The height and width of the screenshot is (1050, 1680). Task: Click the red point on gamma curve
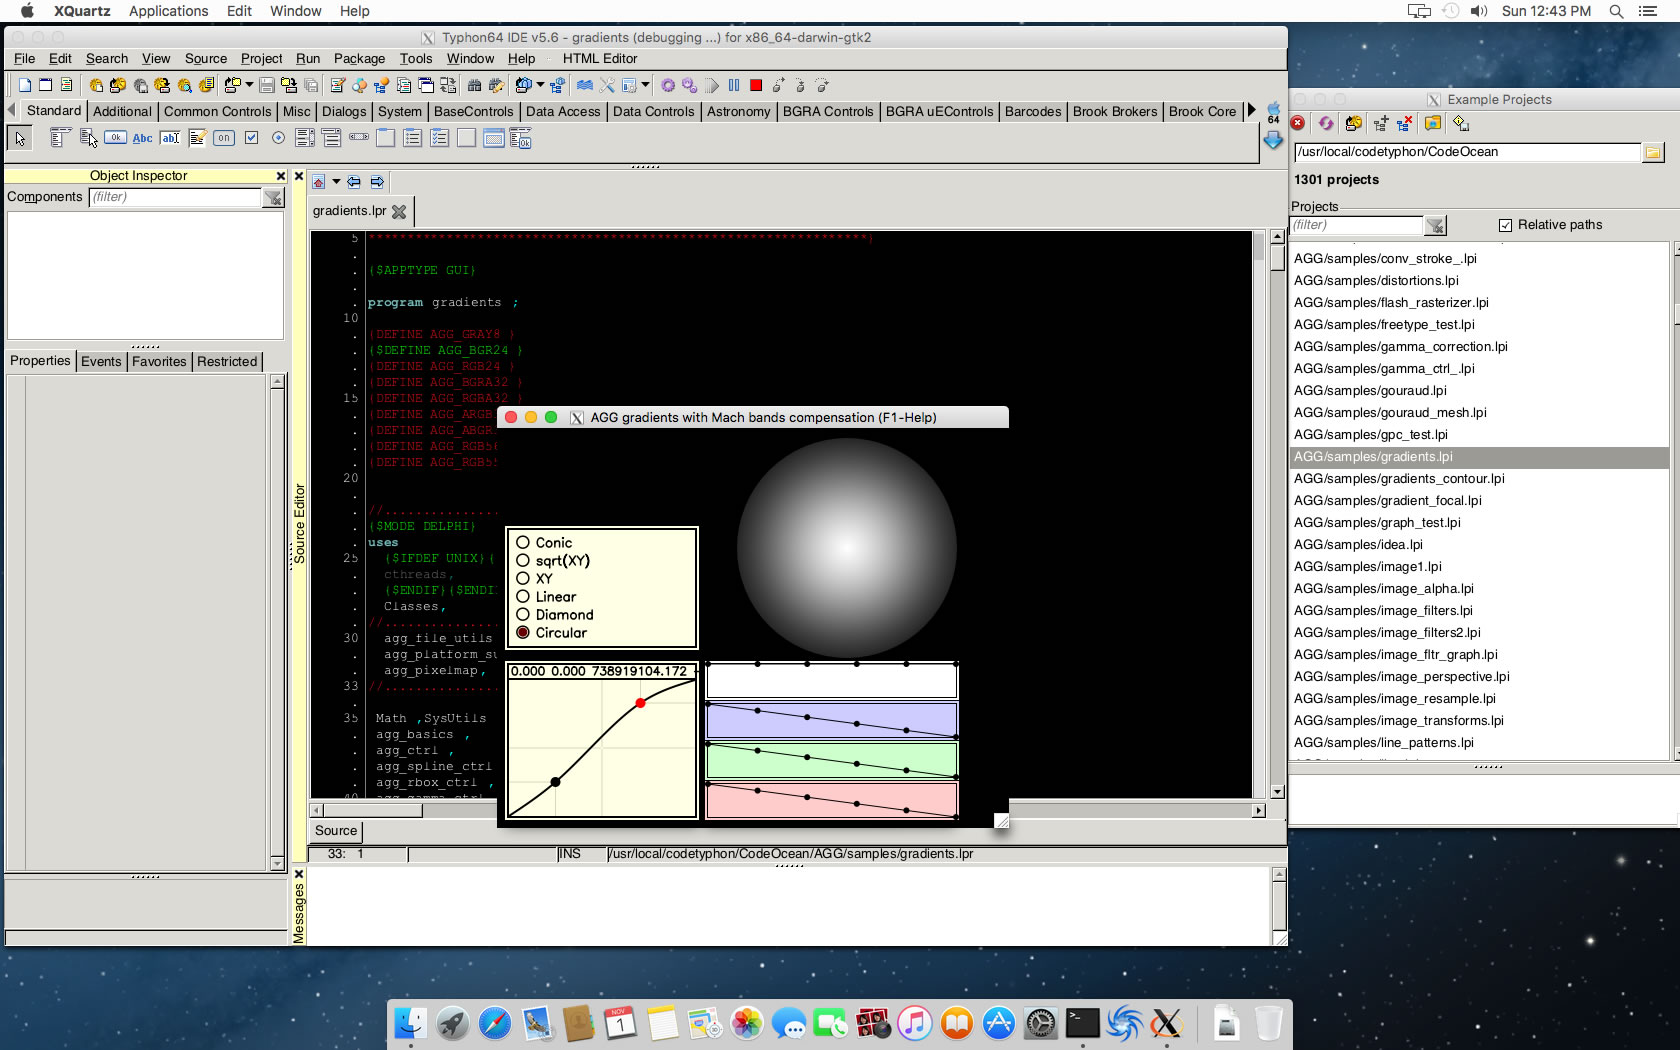pos(640,703)
